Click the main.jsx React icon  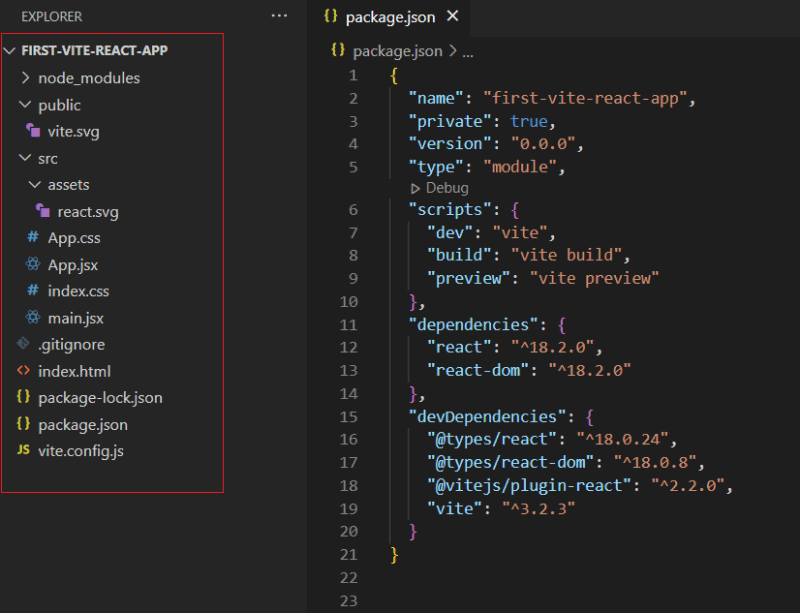point(33,317)
